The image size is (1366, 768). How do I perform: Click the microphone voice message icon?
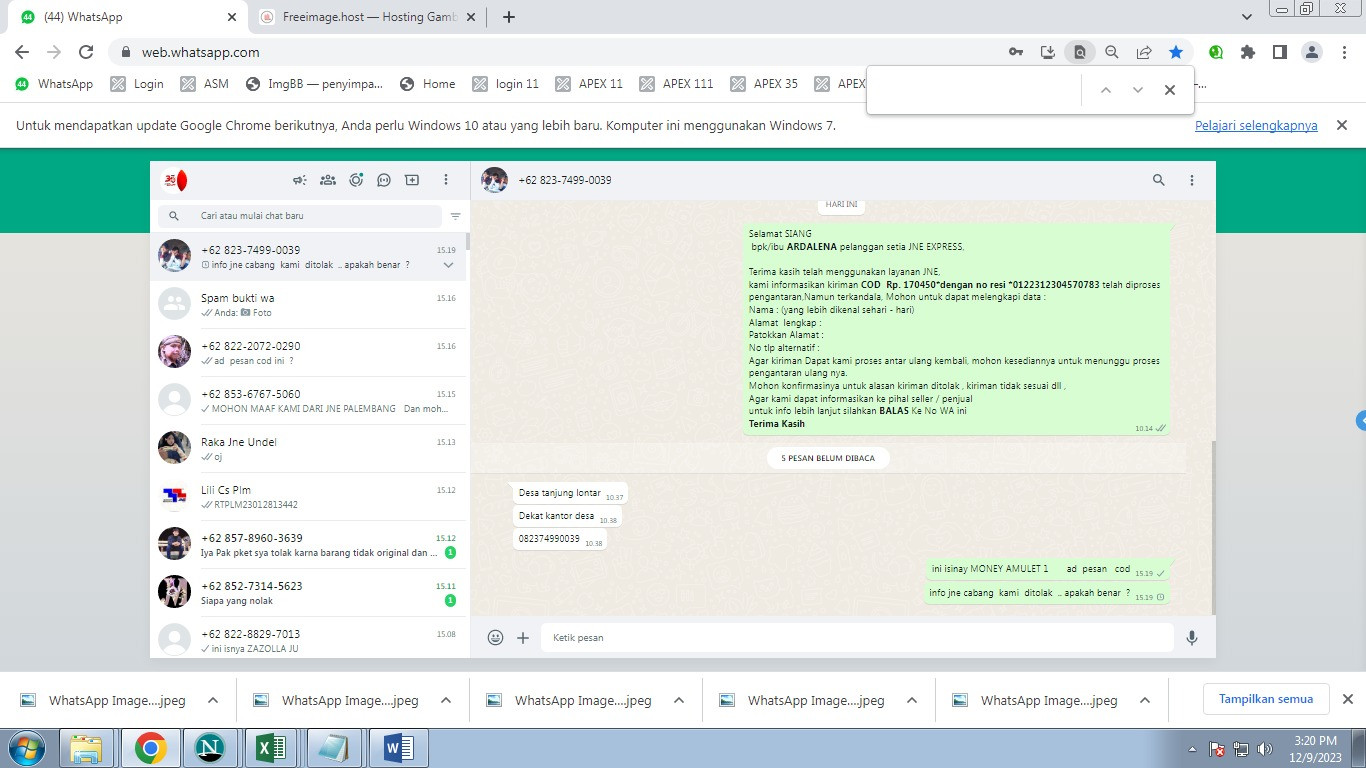pyautogui.click(x=1192, y=637)
